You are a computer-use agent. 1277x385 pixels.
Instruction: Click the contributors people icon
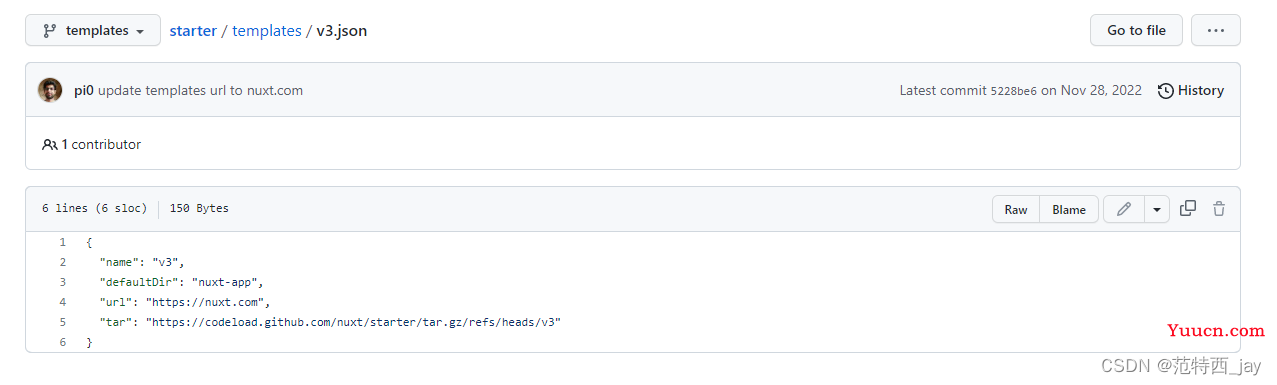tap(50, 144)
